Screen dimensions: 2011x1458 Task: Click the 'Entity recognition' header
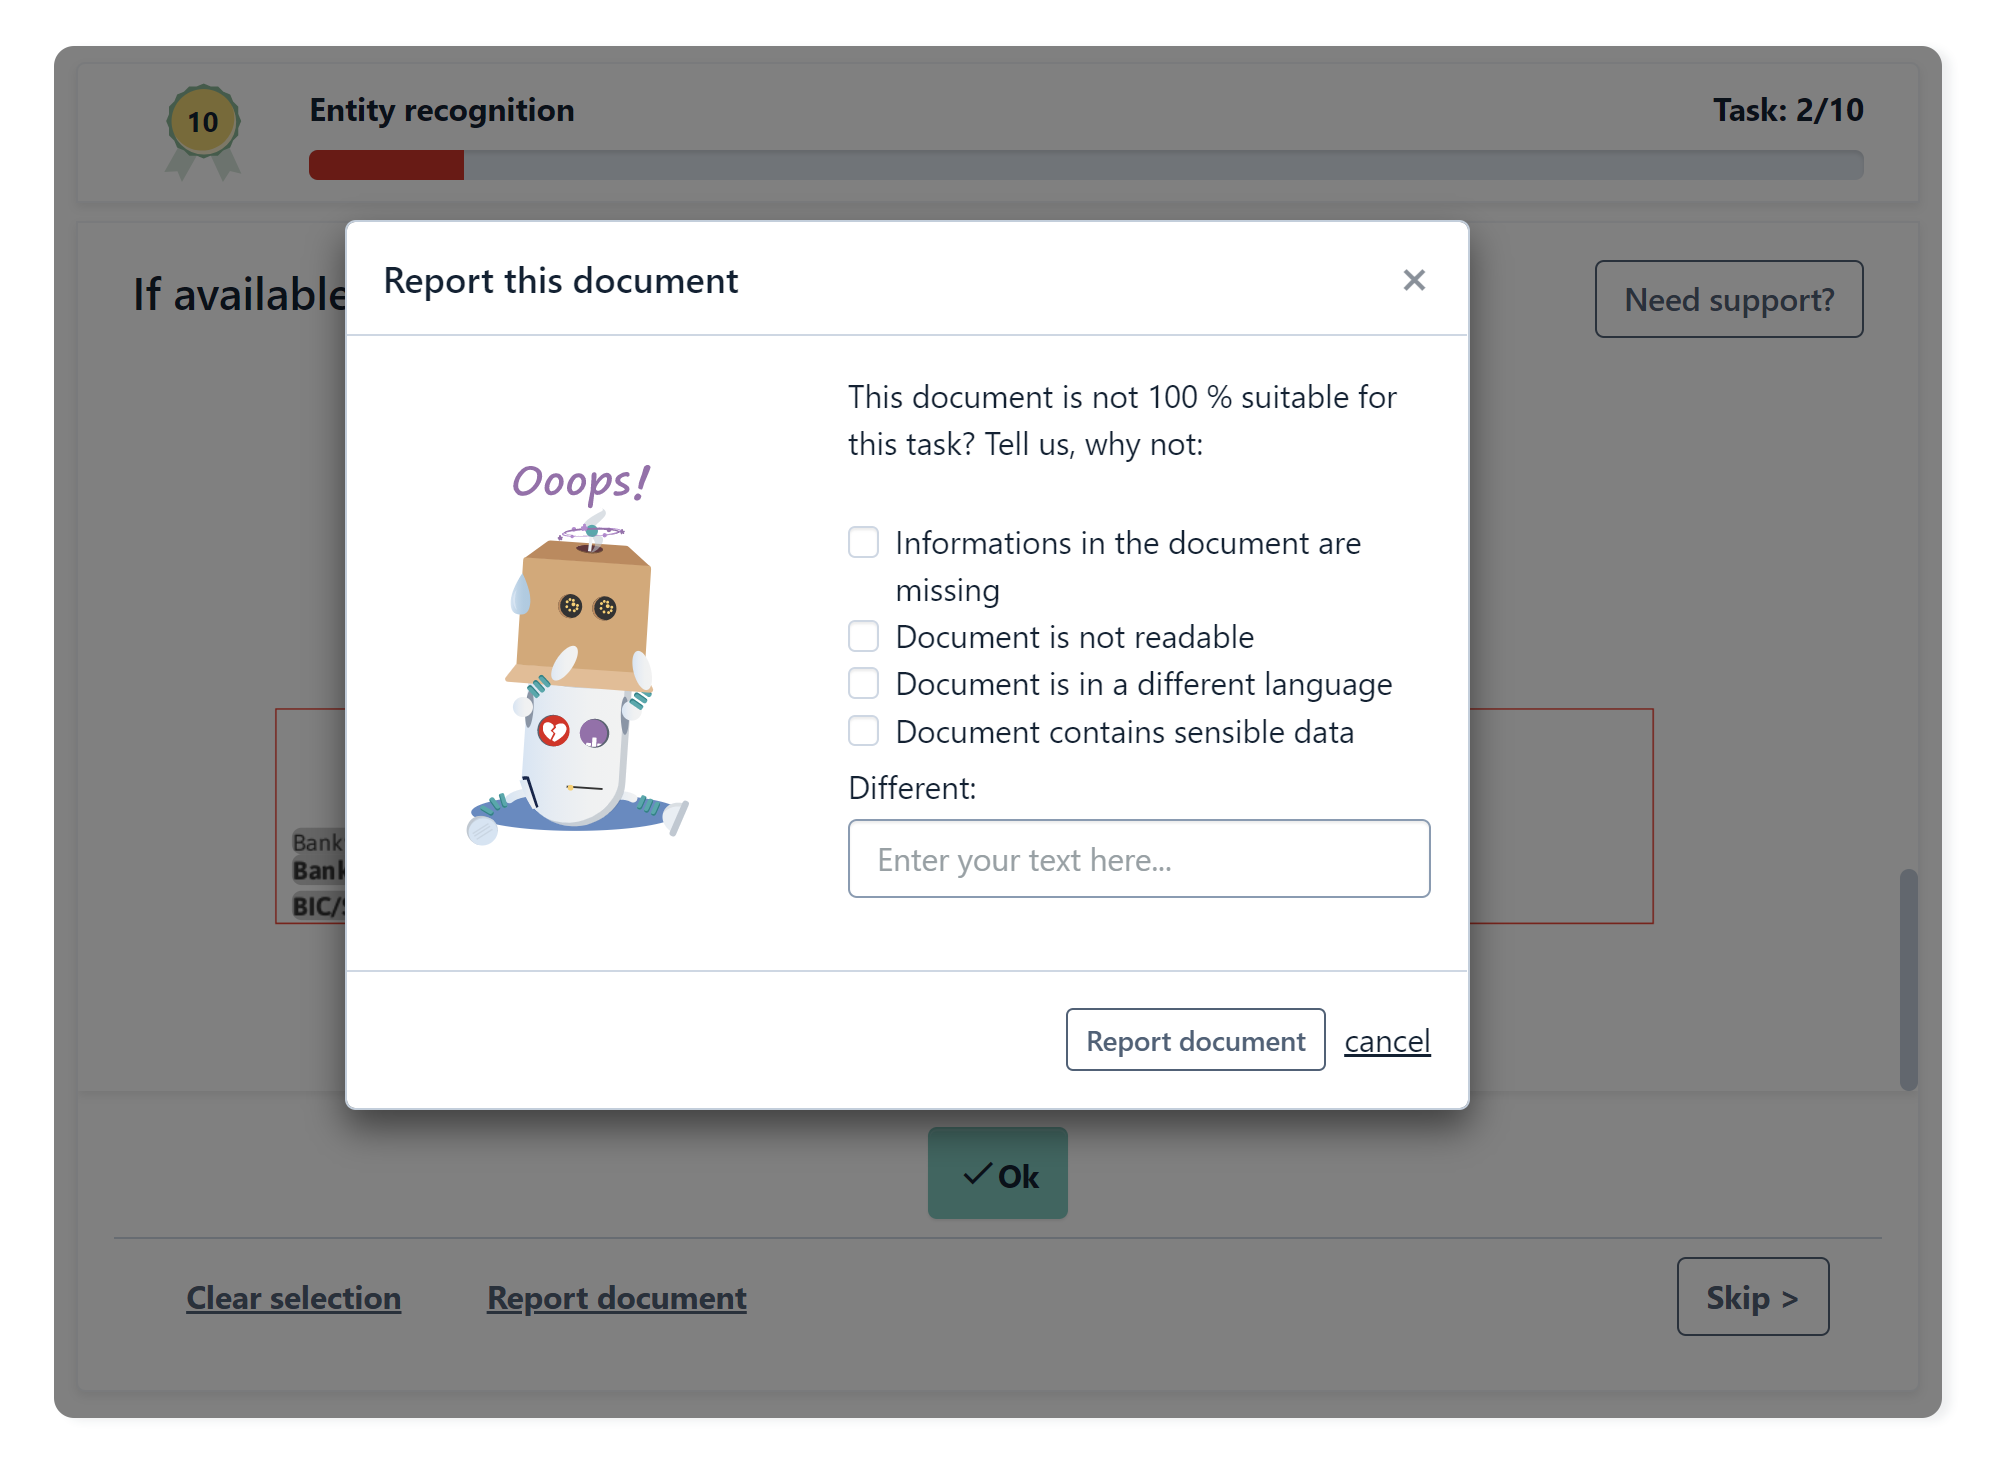(x=442, y=110)
